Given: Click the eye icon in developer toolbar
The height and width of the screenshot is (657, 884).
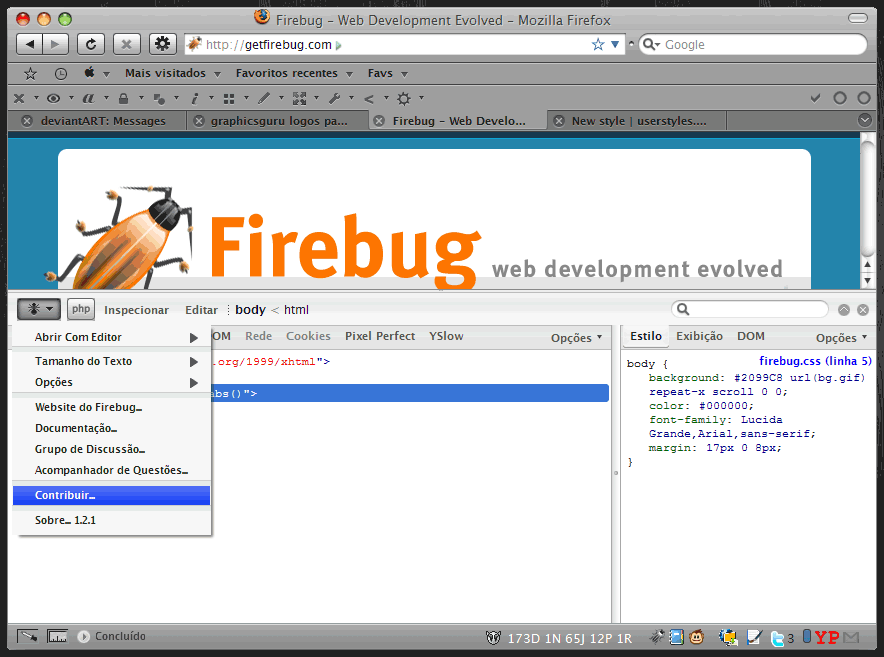Looking at the screenshot, I should [54, 99].
